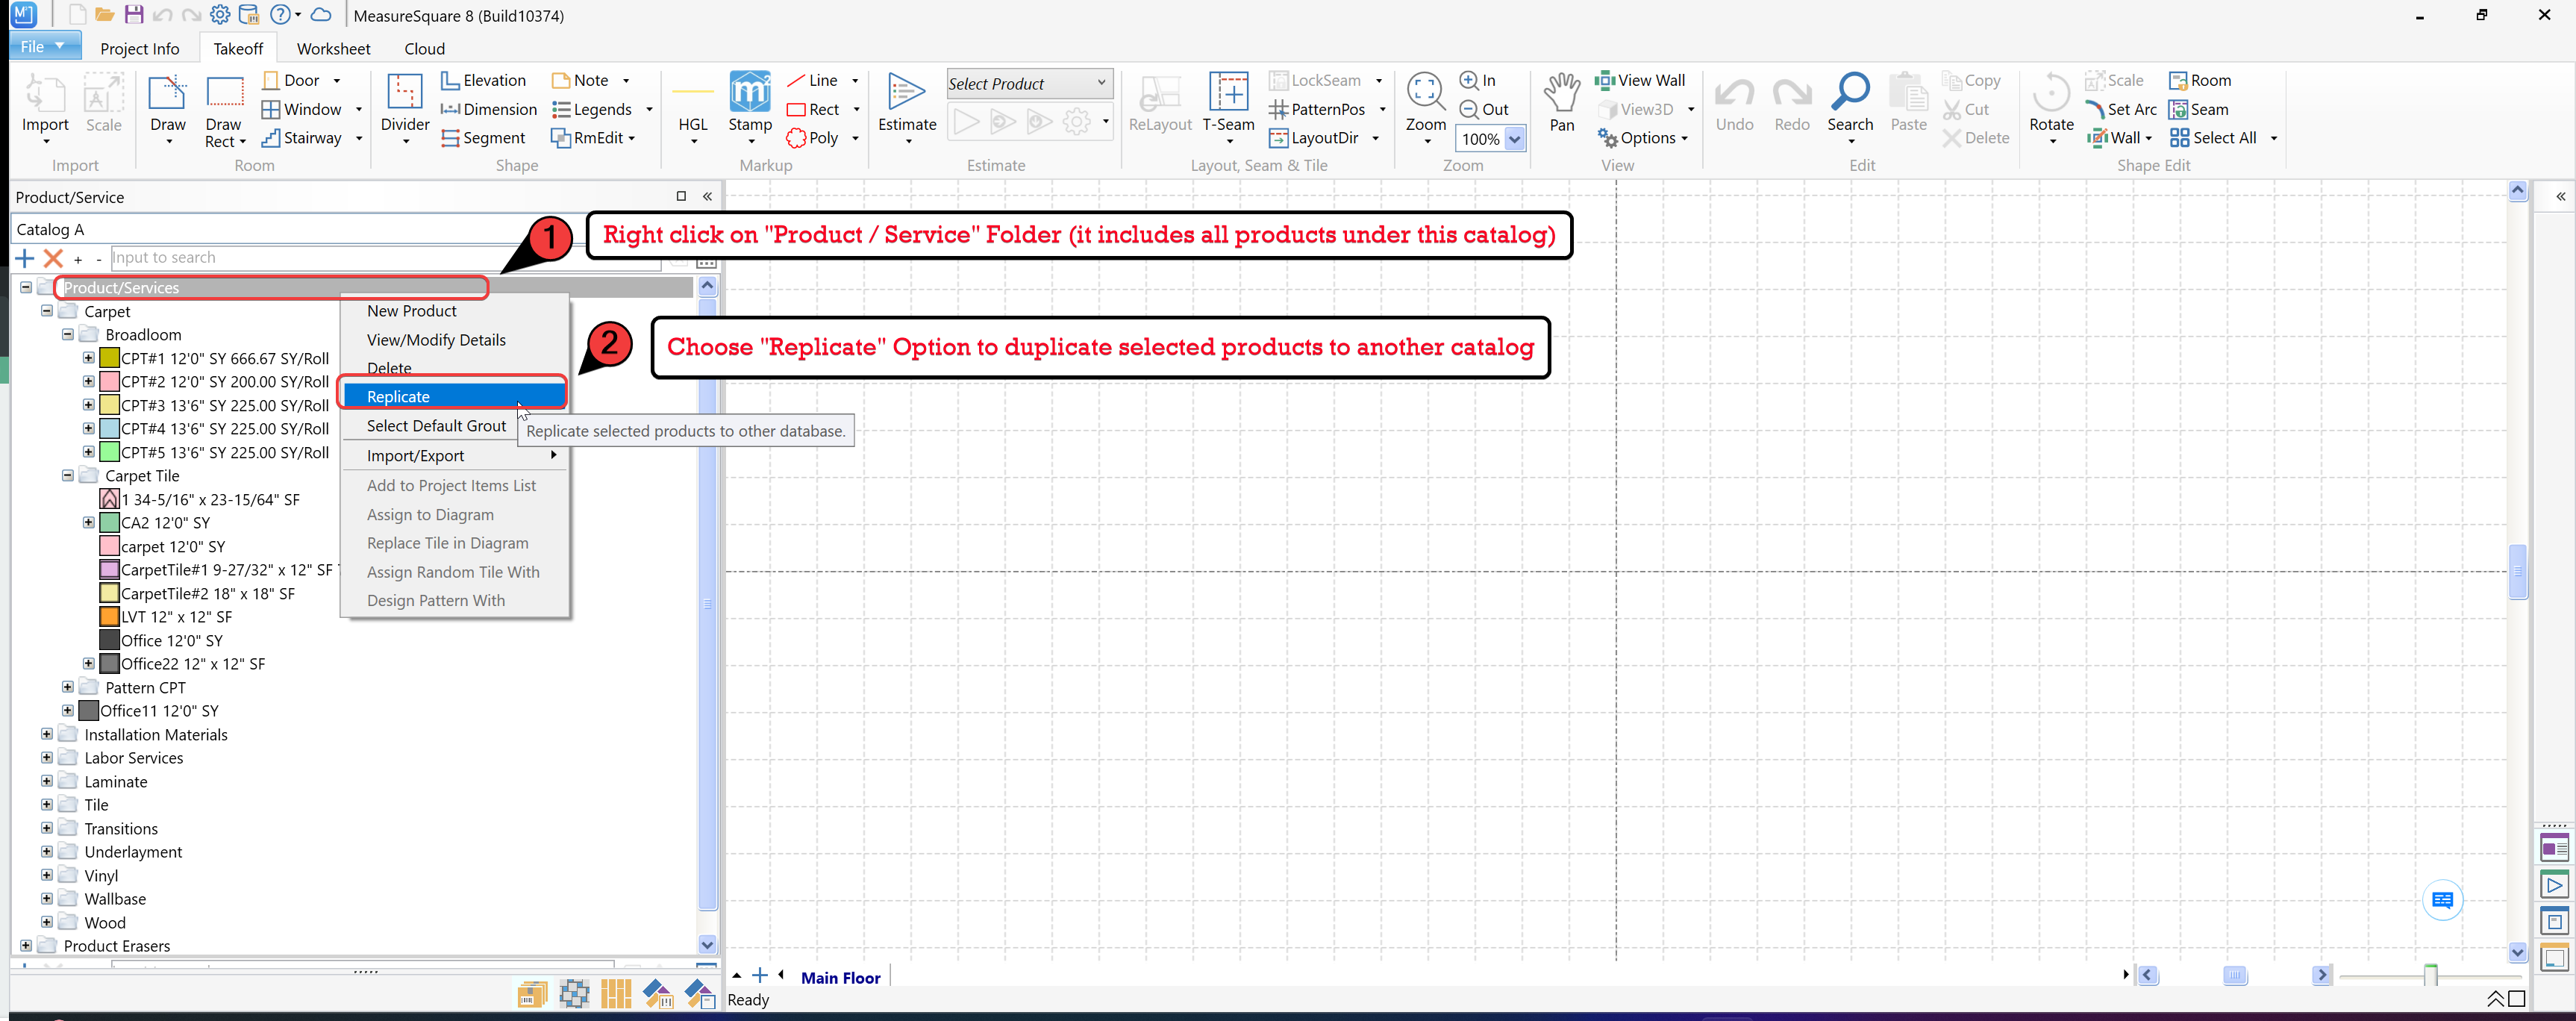Image resolution: width=2576 pixels, height=1021 pixels.
Task: Click the Select All button
Action: point(2213,138)
